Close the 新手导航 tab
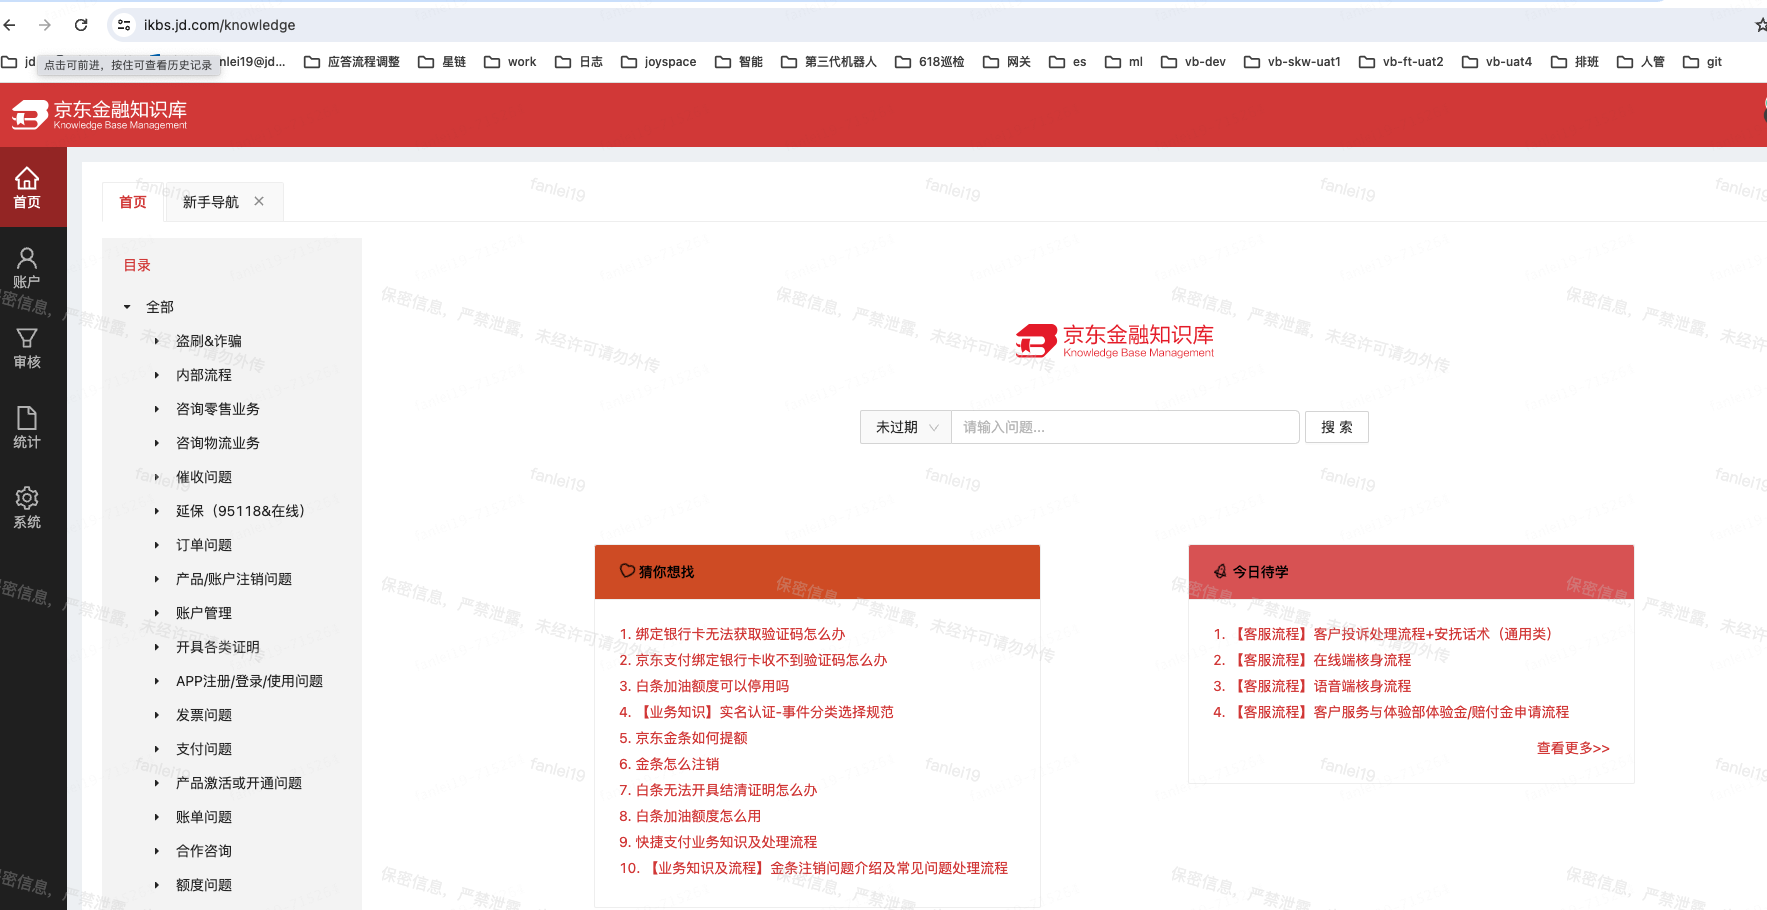This screenshot has width=1767, height=910. point(259,201)
